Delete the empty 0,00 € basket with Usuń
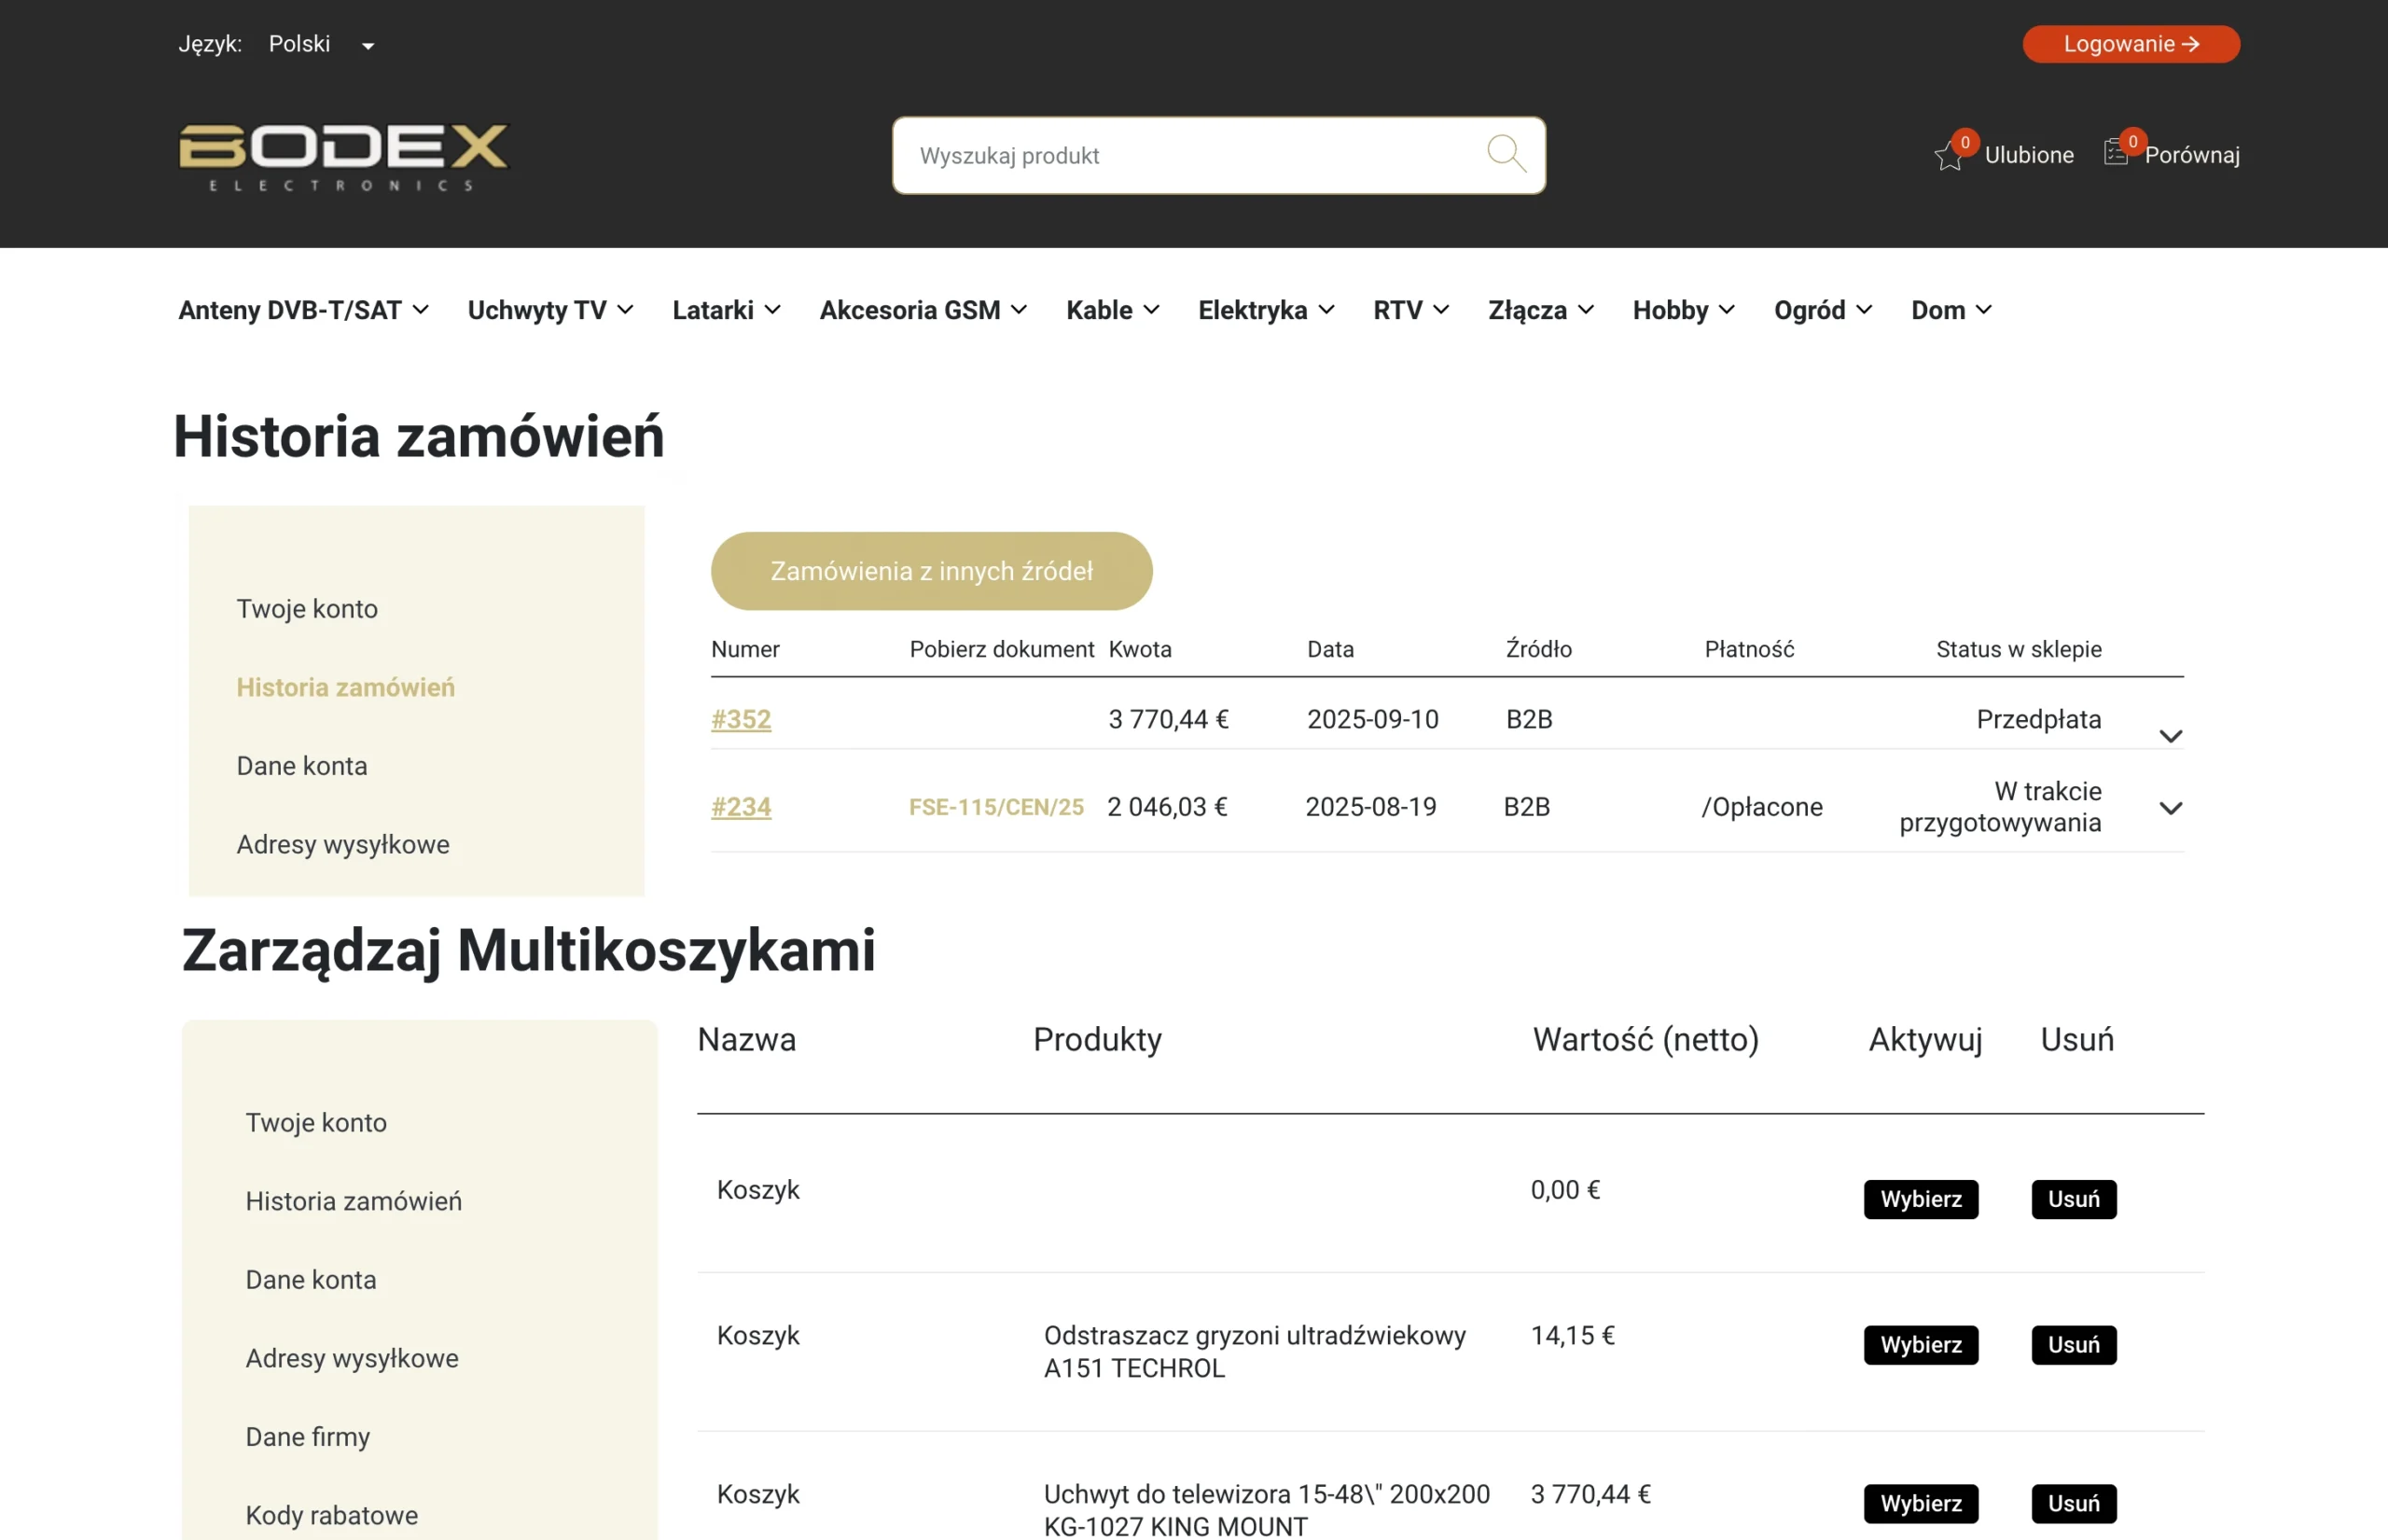This screenshot has height=1540, width=2388. coord(2073,1199)
